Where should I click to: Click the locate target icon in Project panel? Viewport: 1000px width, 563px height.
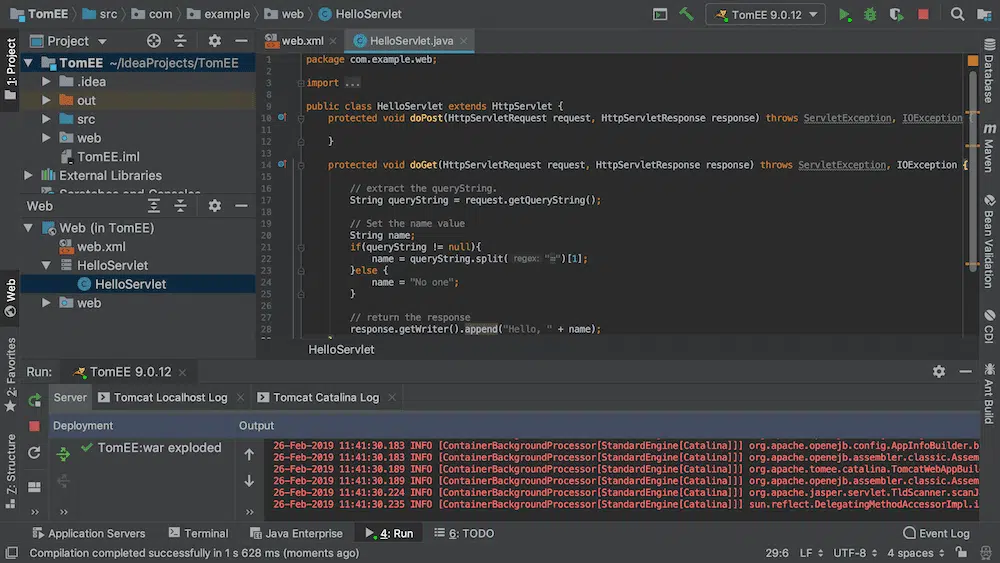click(154, 41)
